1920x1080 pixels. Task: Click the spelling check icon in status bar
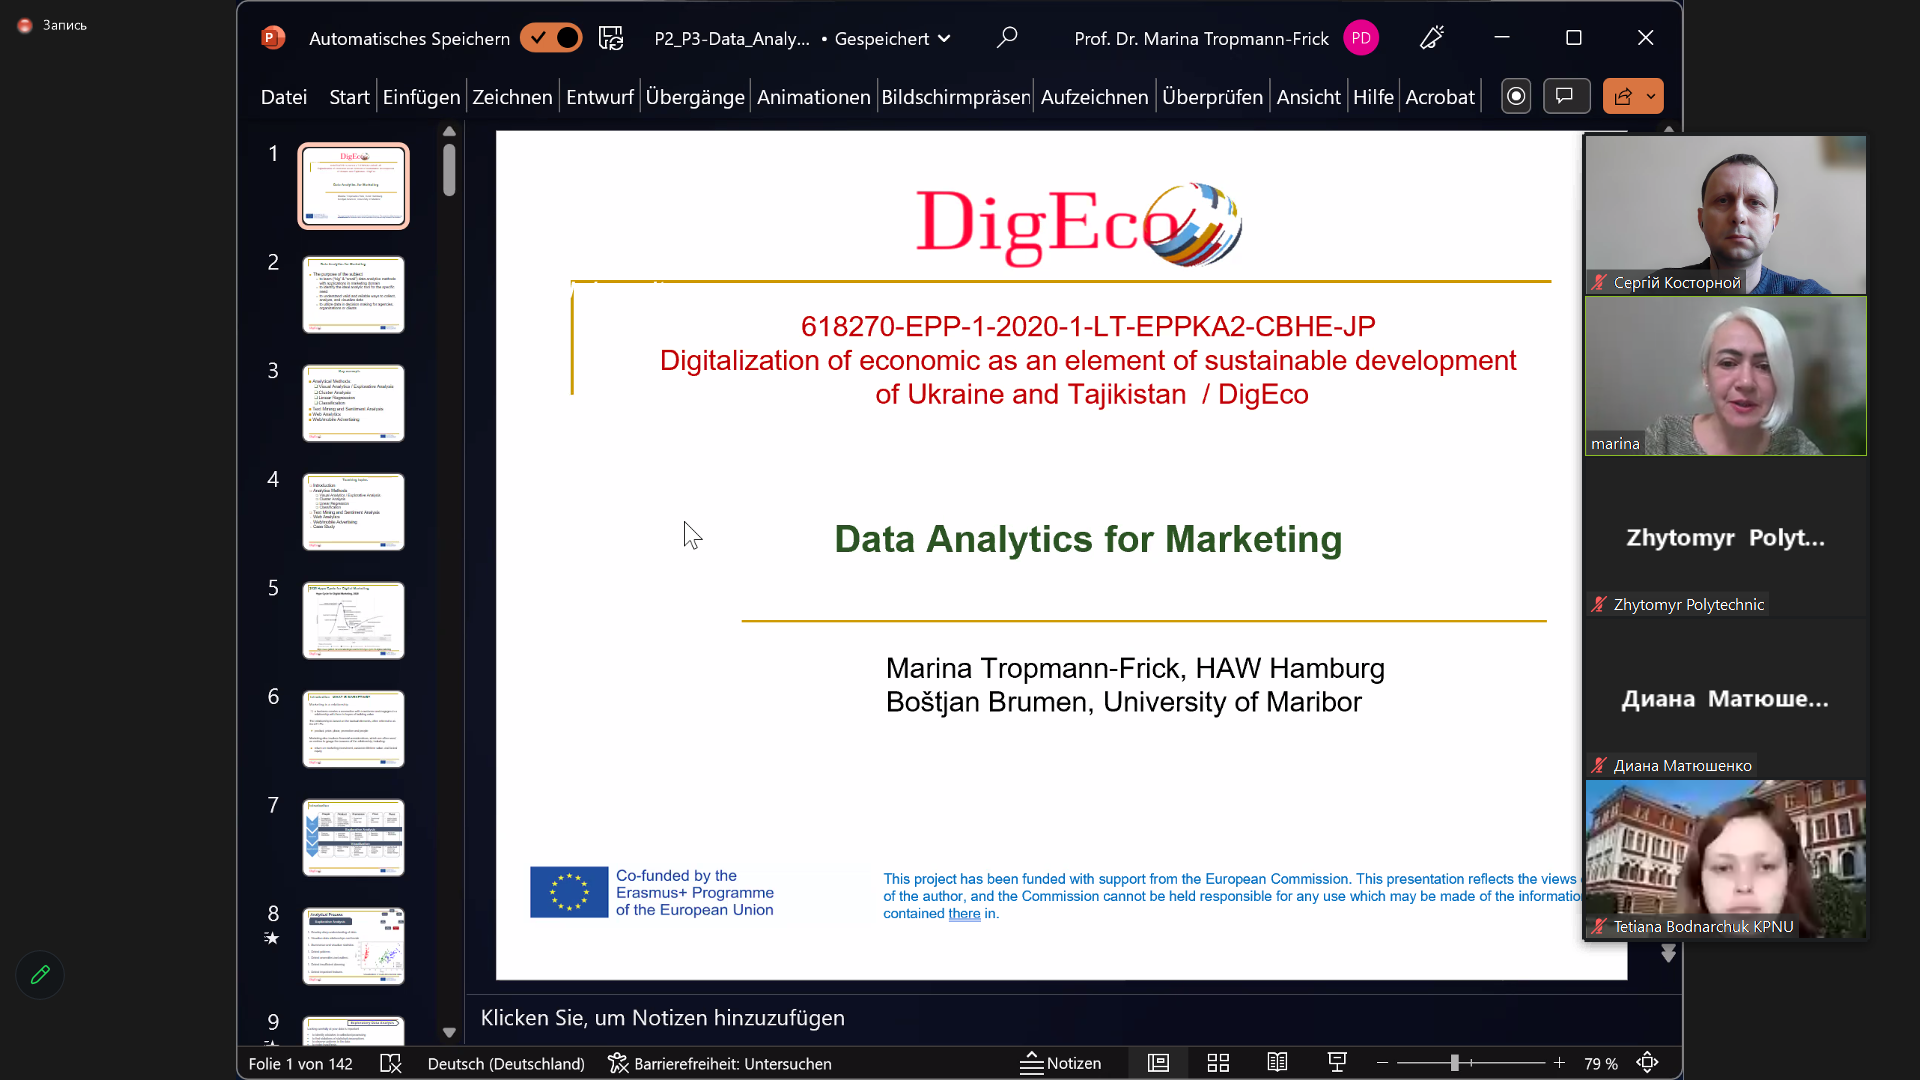(x=390, y=1064)
